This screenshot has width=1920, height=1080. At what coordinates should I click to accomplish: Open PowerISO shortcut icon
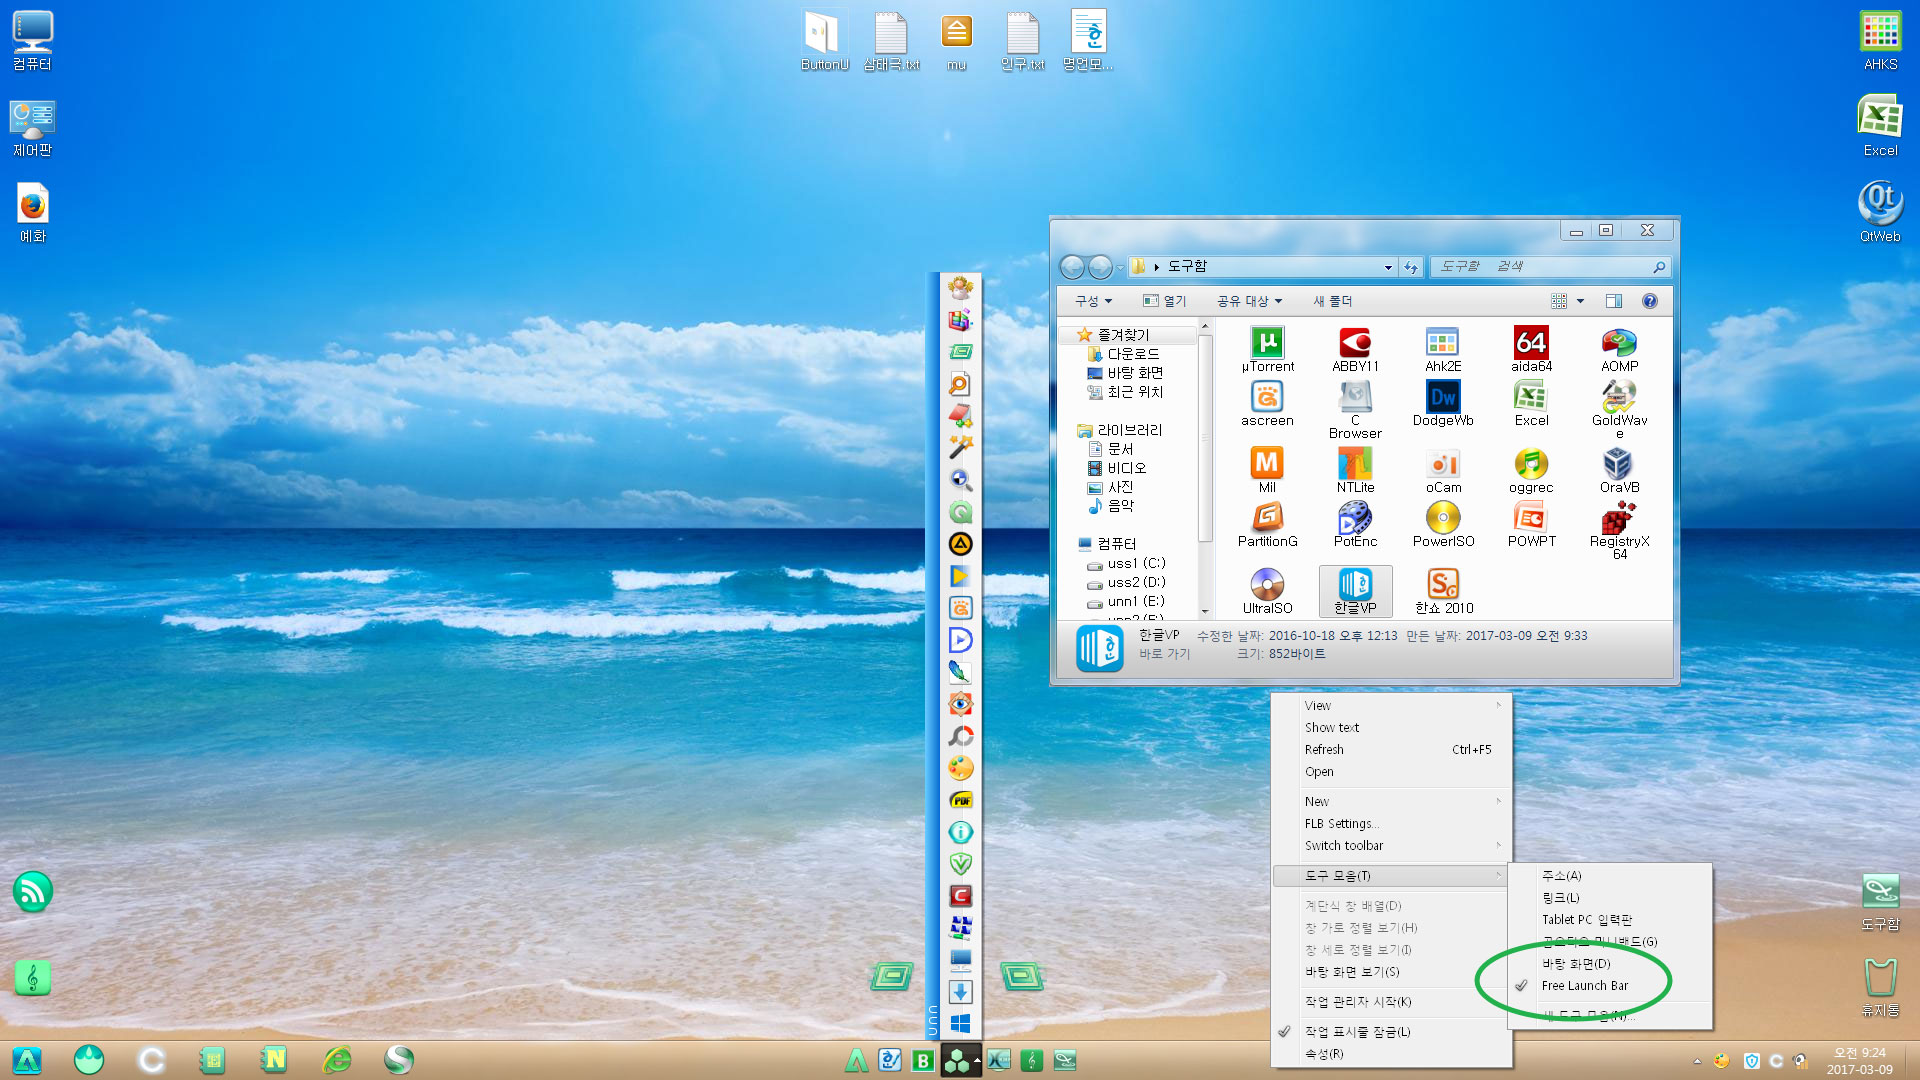pyautogui.click(x=1443, y=525)
